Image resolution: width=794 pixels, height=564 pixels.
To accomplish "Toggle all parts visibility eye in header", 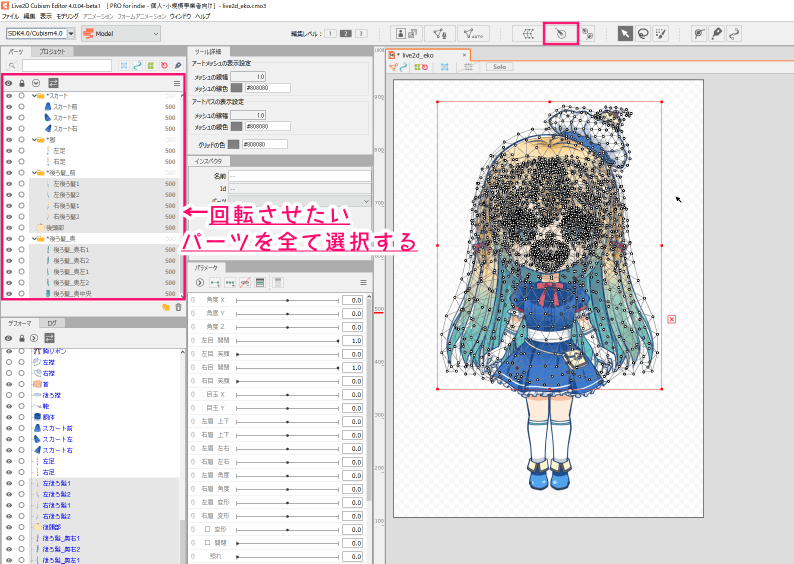I will pos(9,83).
